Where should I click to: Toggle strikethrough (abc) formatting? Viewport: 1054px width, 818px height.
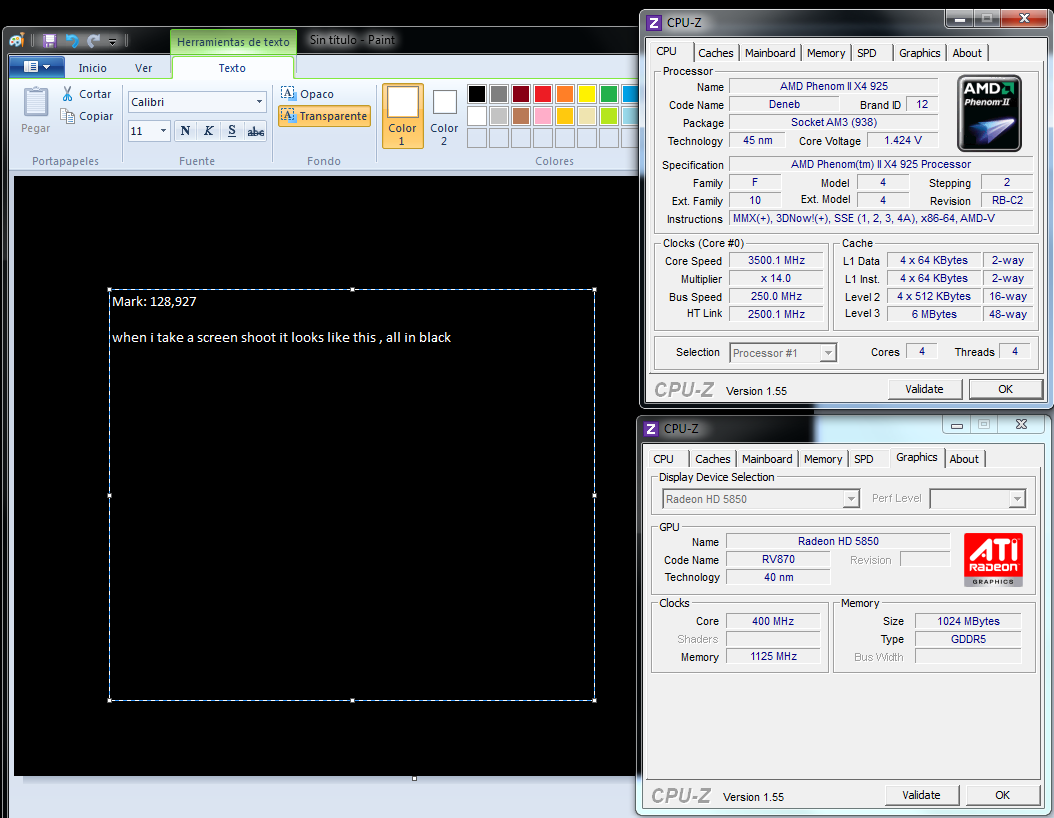tap(255, 132)
